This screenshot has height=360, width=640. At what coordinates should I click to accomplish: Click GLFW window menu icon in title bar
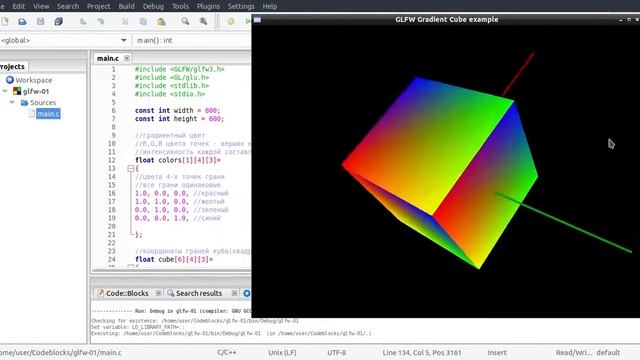tap(257, 20)
